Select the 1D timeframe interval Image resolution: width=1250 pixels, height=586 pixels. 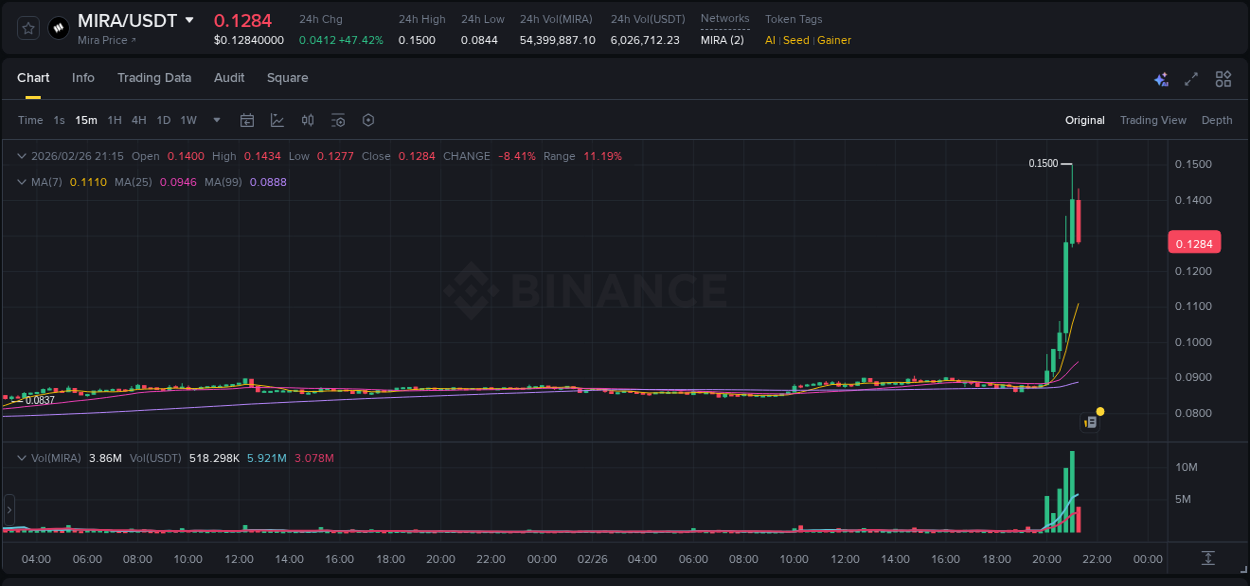[x=163, y=120]
